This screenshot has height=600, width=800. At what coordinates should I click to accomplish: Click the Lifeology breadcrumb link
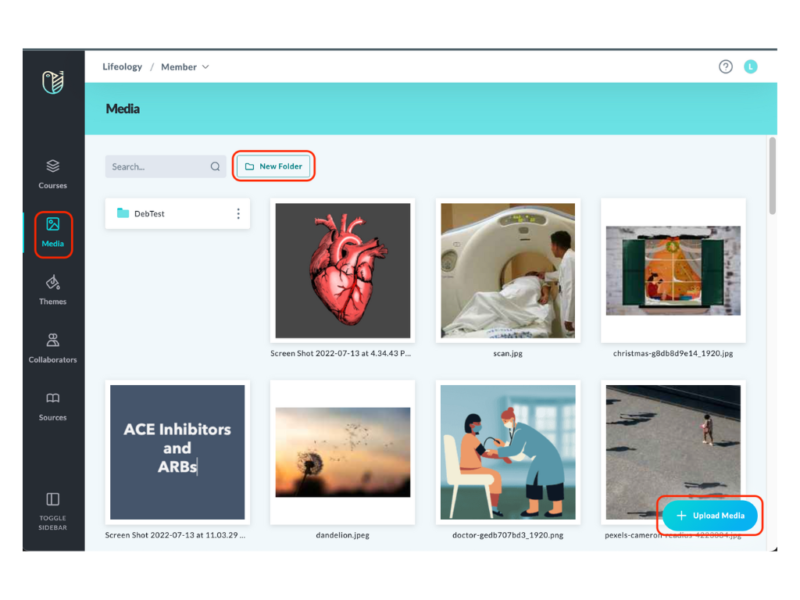tap(122, 67)
